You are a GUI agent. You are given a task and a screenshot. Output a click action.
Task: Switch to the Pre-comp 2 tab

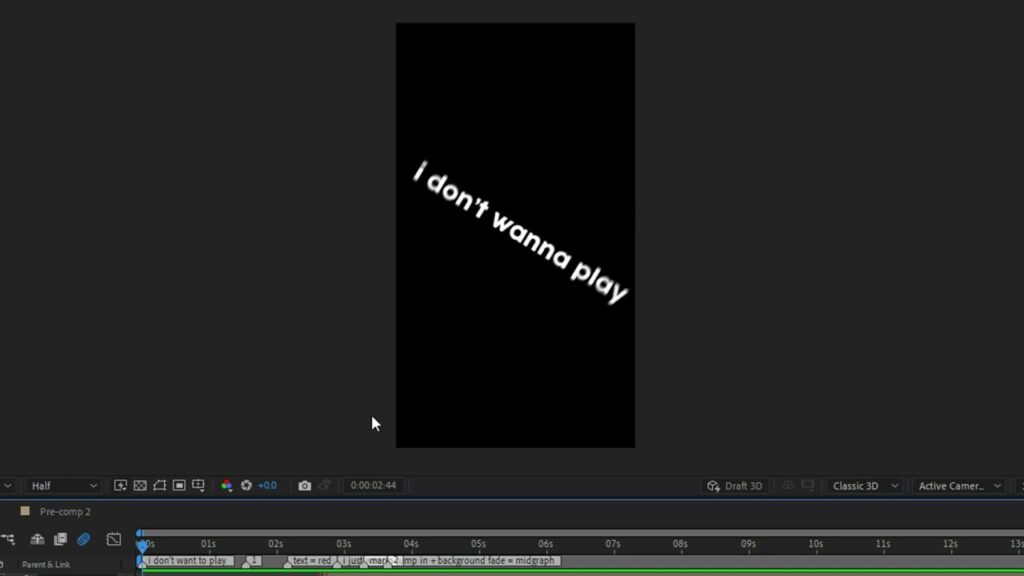coord(65,511)
